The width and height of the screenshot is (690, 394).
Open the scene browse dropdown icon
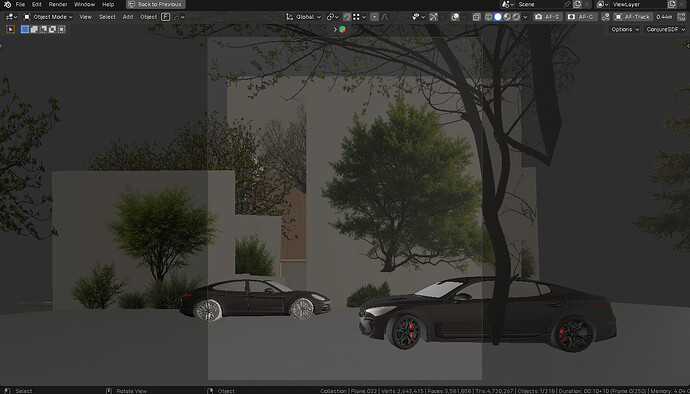pyautogui.click(x=507, y=4)
